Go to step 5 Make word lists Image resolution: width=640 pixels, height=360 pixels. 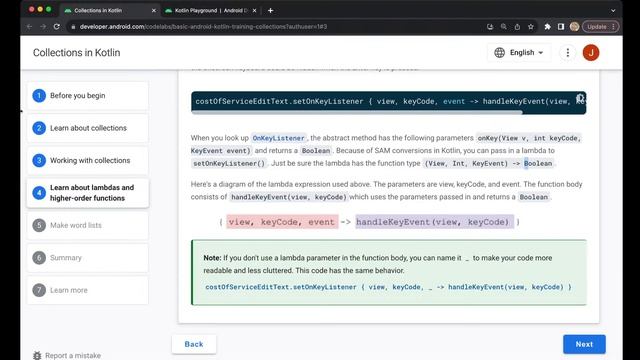tap(88, 225)
